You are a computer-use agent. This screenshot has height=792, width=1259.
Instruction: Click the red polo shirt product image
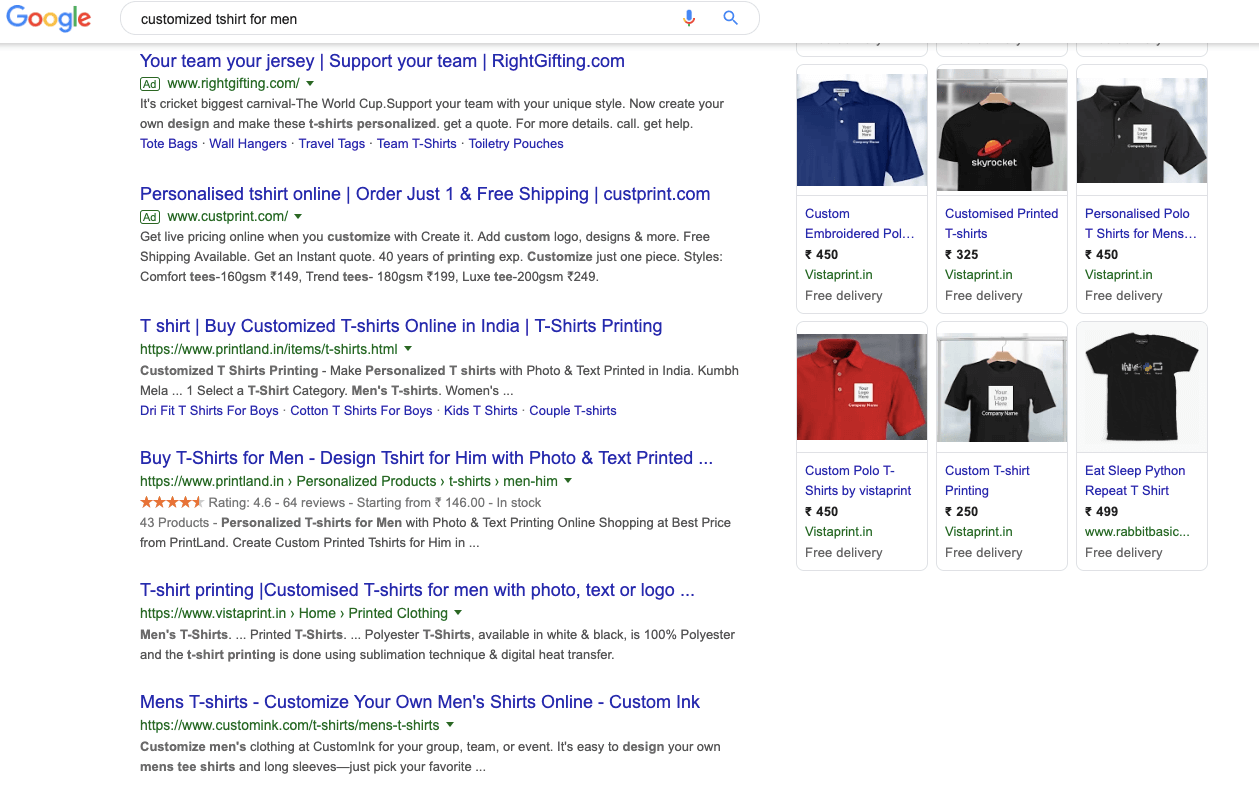point(862,388)
